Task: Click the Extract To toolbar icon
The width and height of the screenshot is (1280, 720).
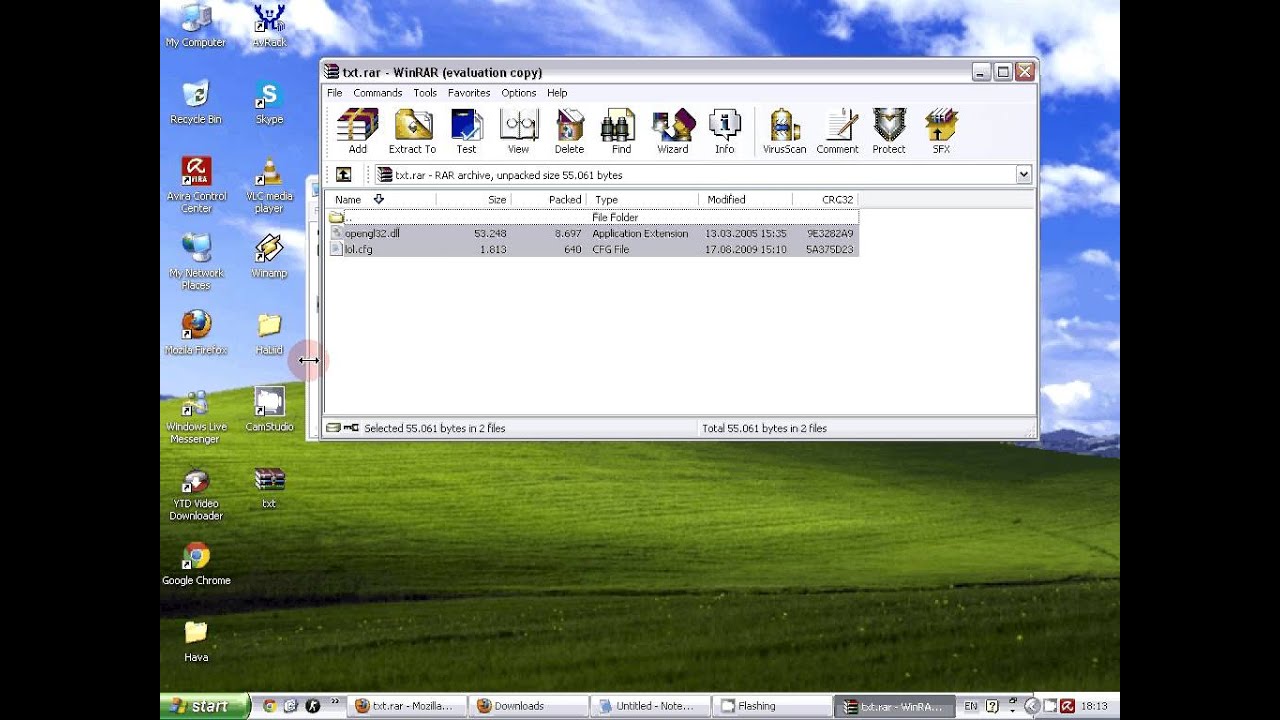Action: (412, 131)
